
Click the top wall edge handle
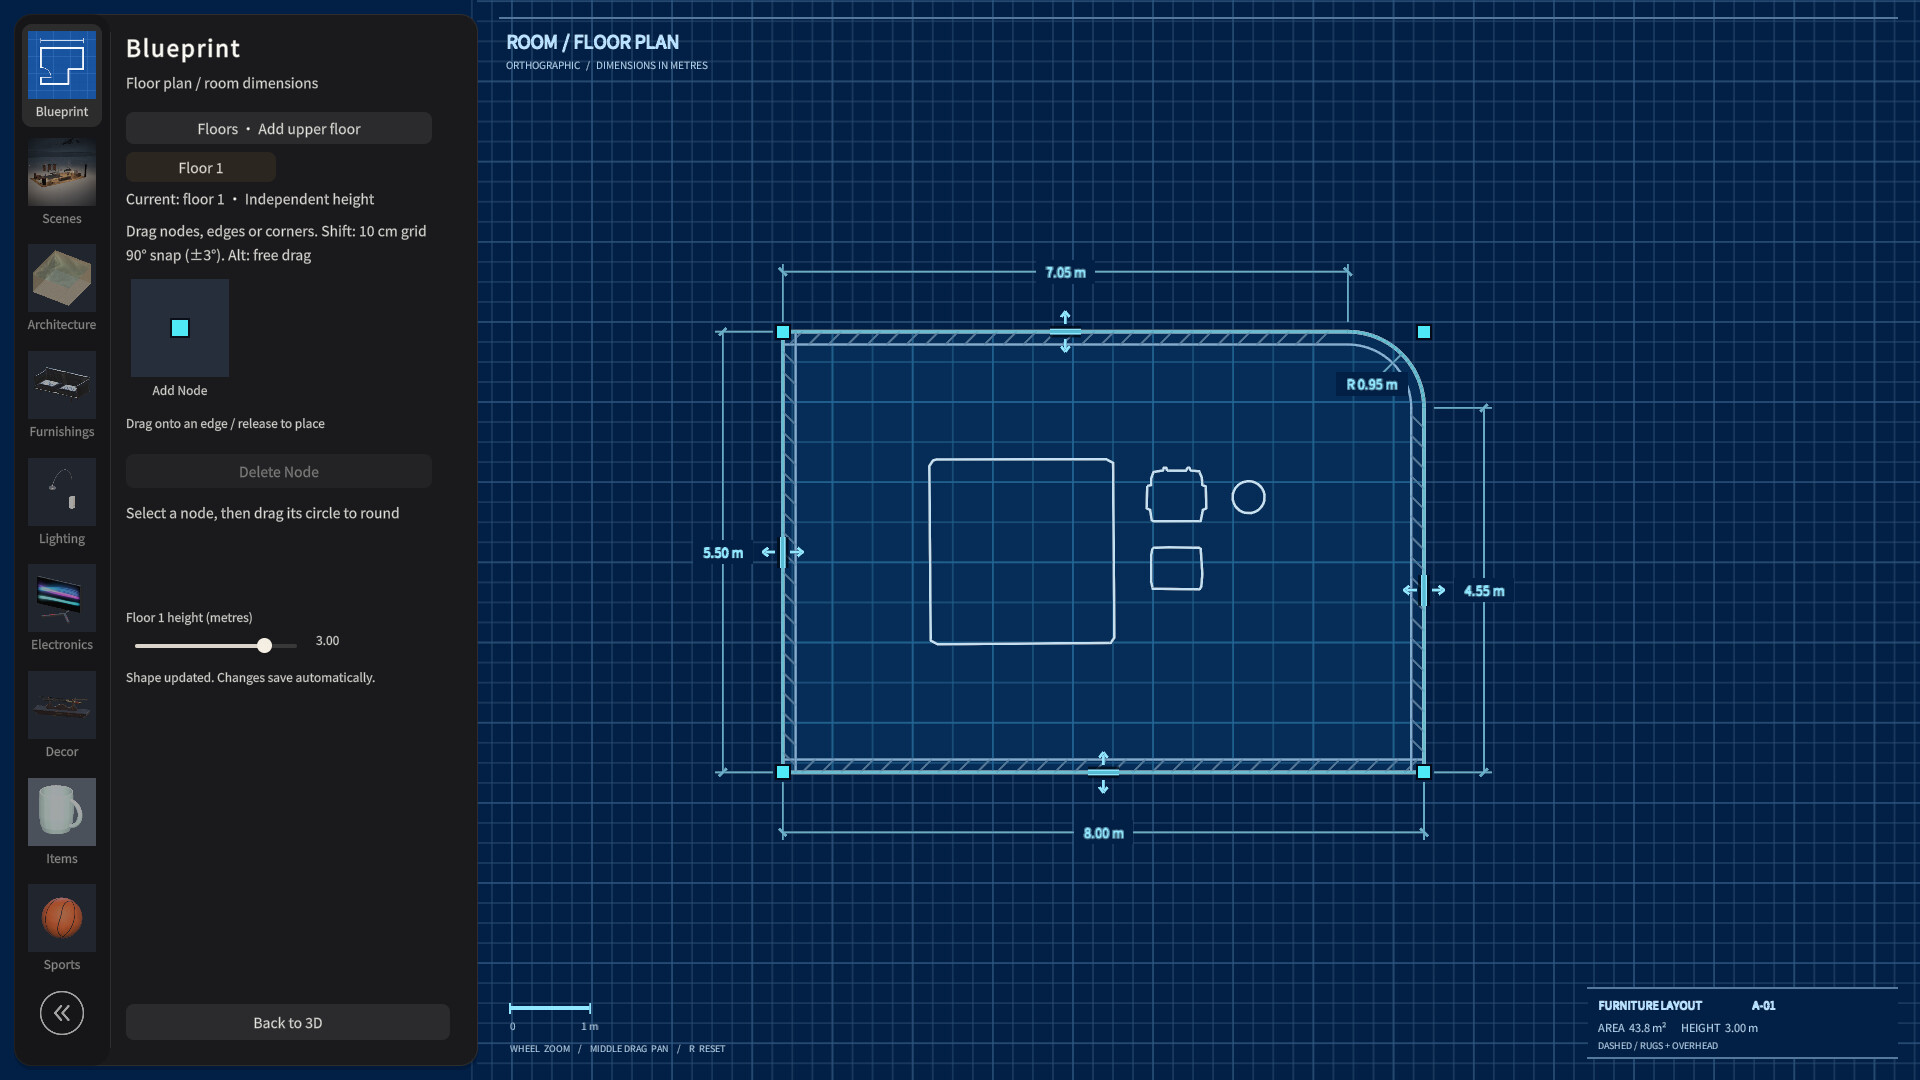(1065, 332)
